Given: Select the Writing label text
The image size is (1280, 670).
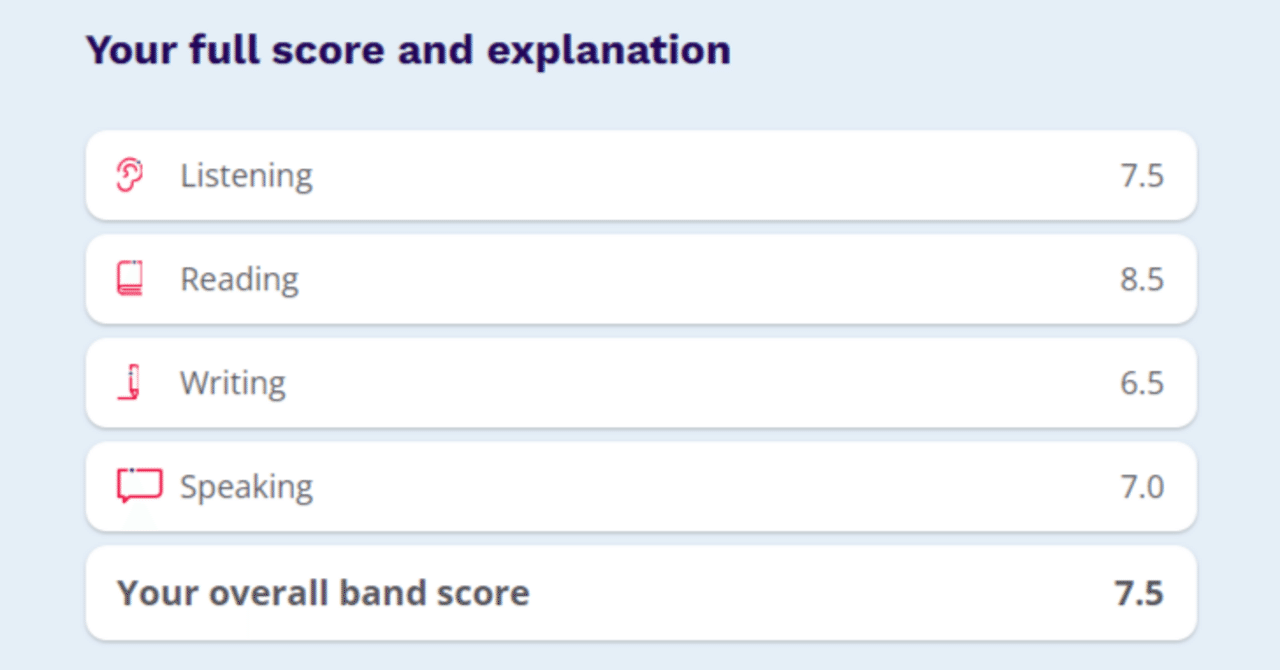Looking at the screenshot, I should click(x=233, y=384).
